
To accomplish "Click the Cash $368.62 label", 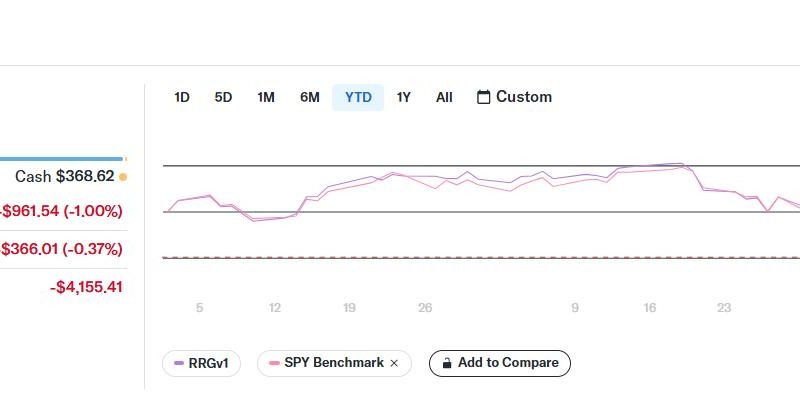I will (64, 177).
